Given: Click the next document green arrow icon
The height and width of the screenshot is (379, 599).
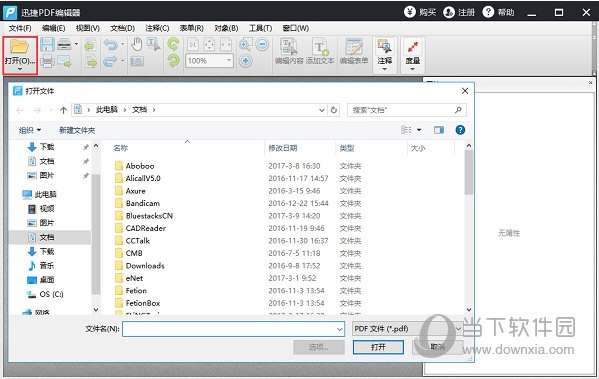Looking at the screenshot, I should tap(91, 62).
